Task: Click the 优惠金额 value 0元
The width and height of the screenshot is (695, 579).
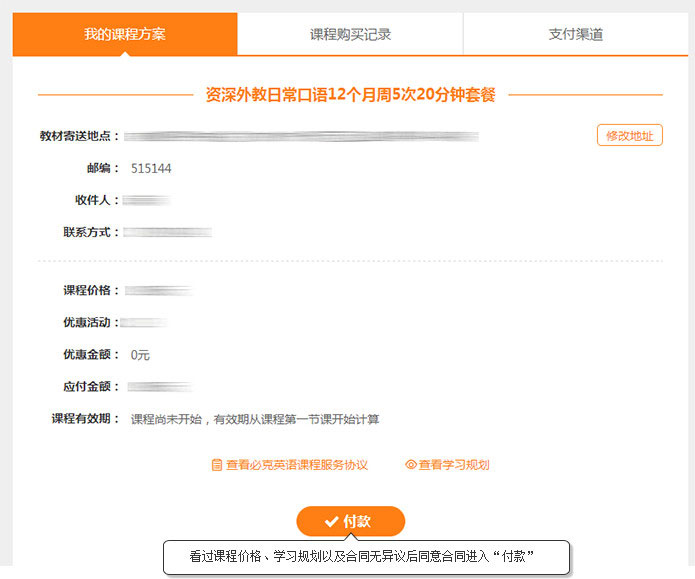Action: pyautogui.click(x=141, y=355)
